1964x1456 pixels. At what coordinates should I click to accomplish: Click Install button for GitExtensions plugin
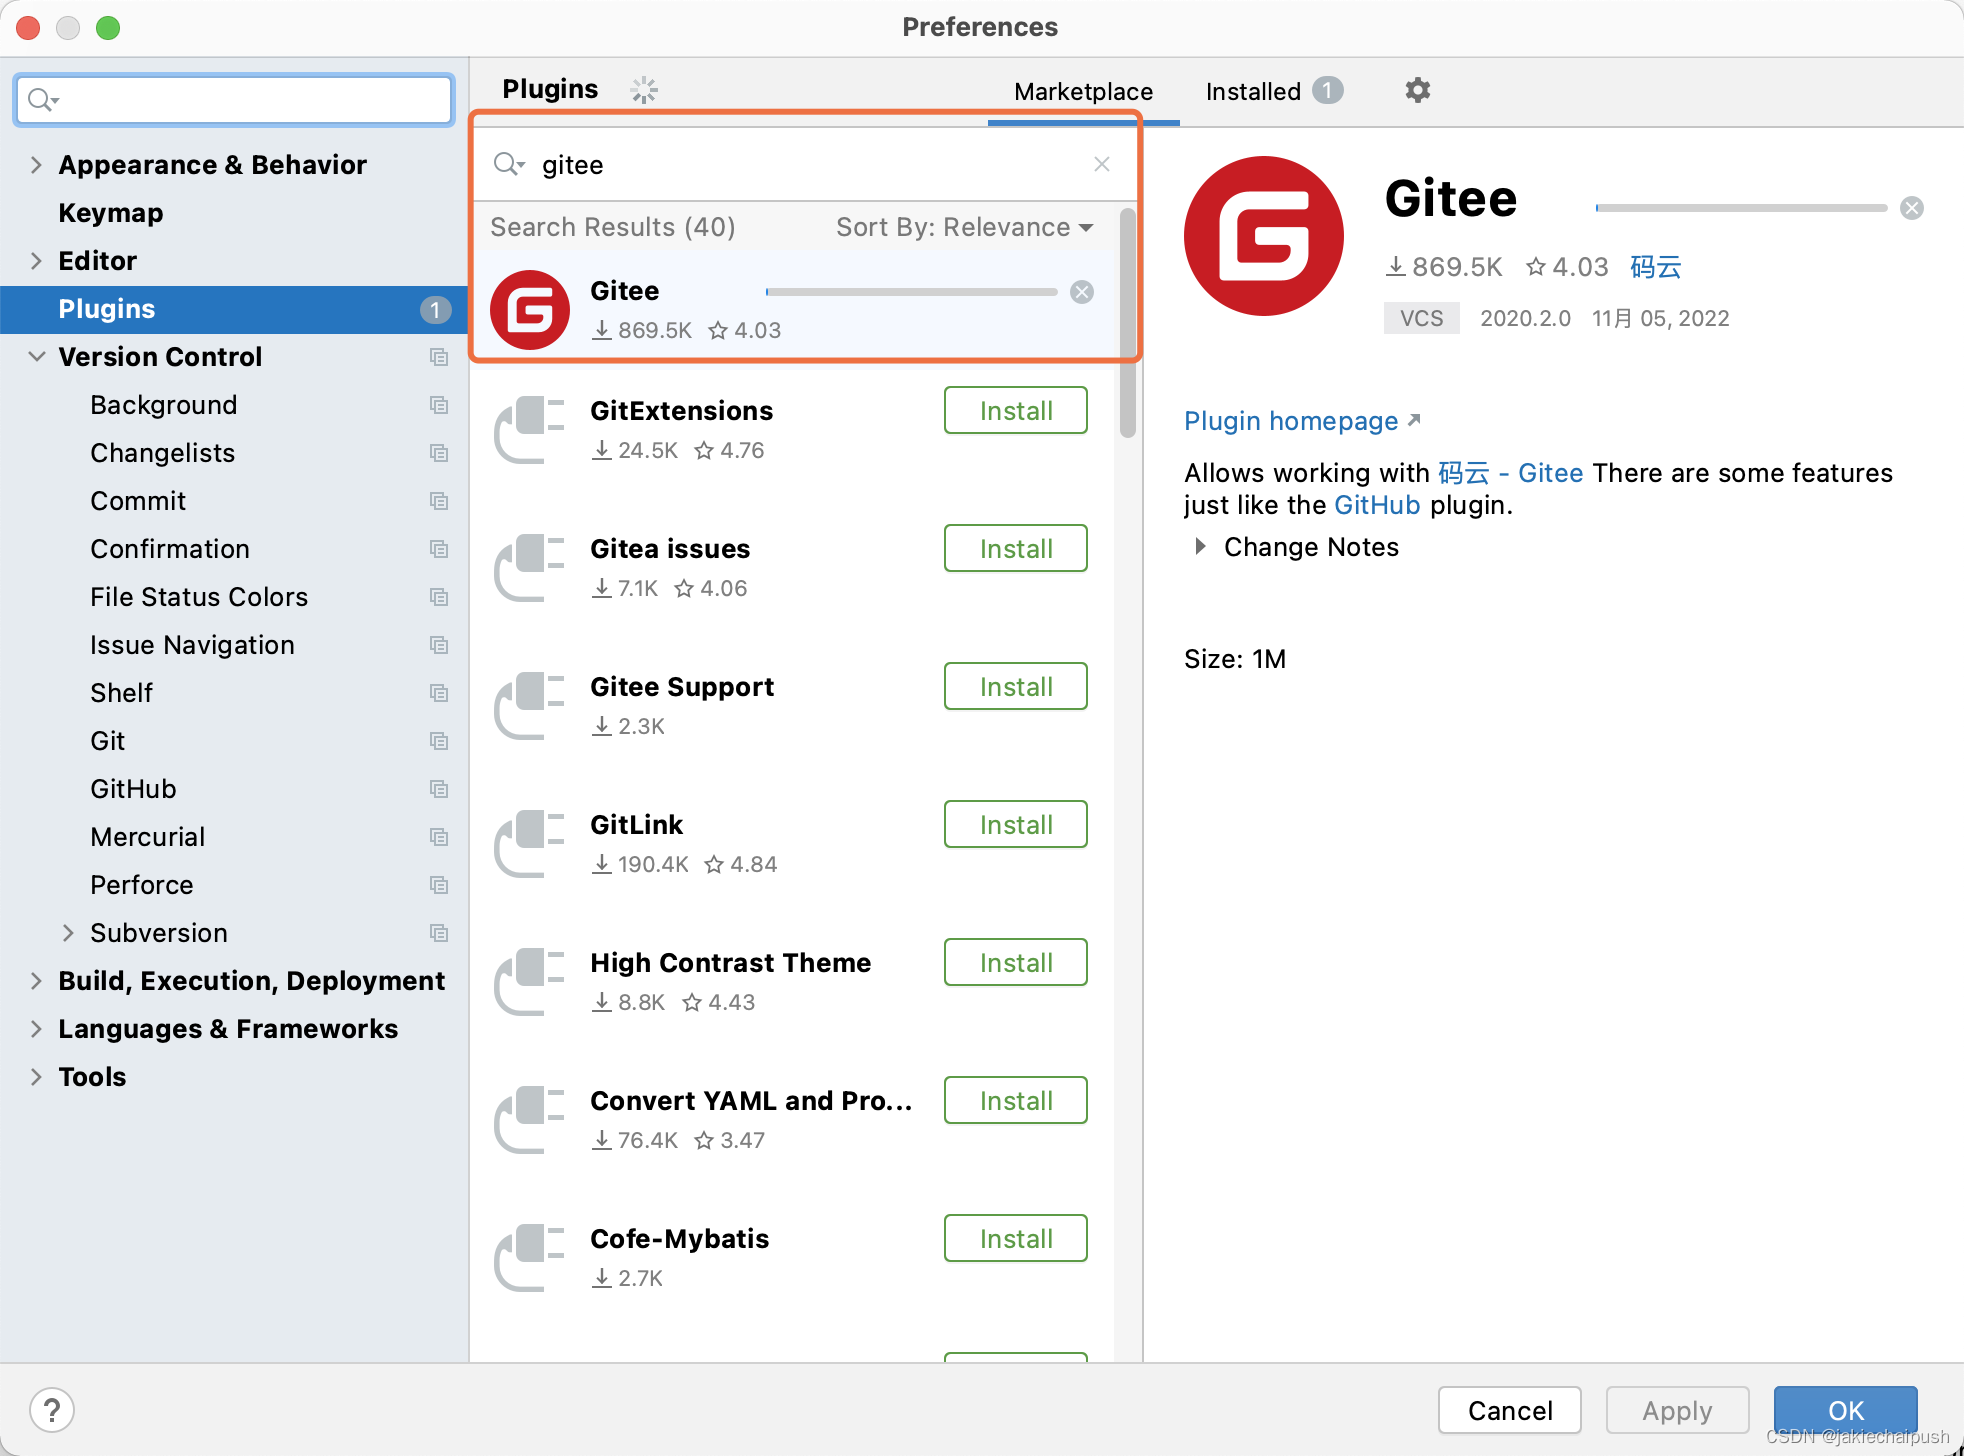click(1016, 408)
